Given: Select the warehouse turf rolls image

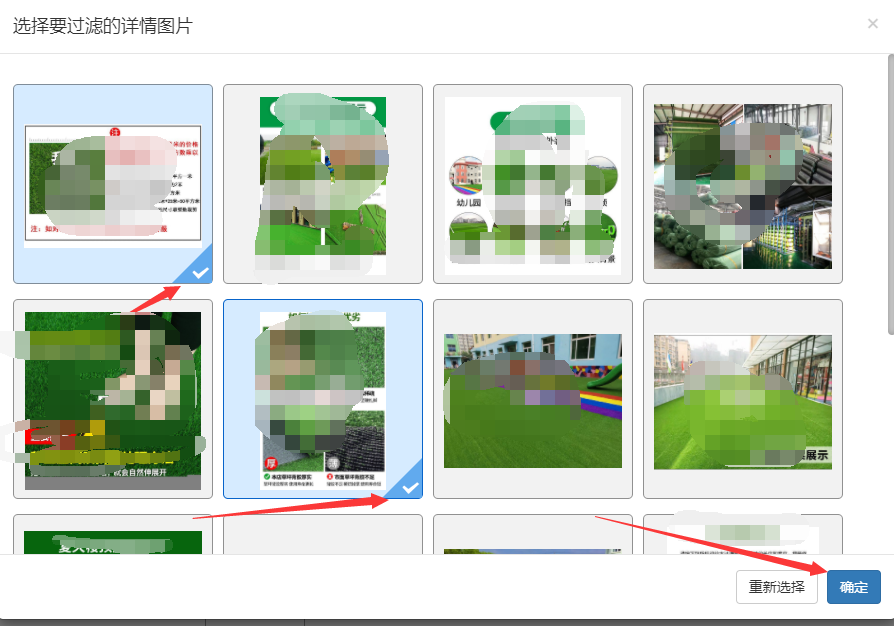Looking at the screenshot, I should (x=742, y=184).
